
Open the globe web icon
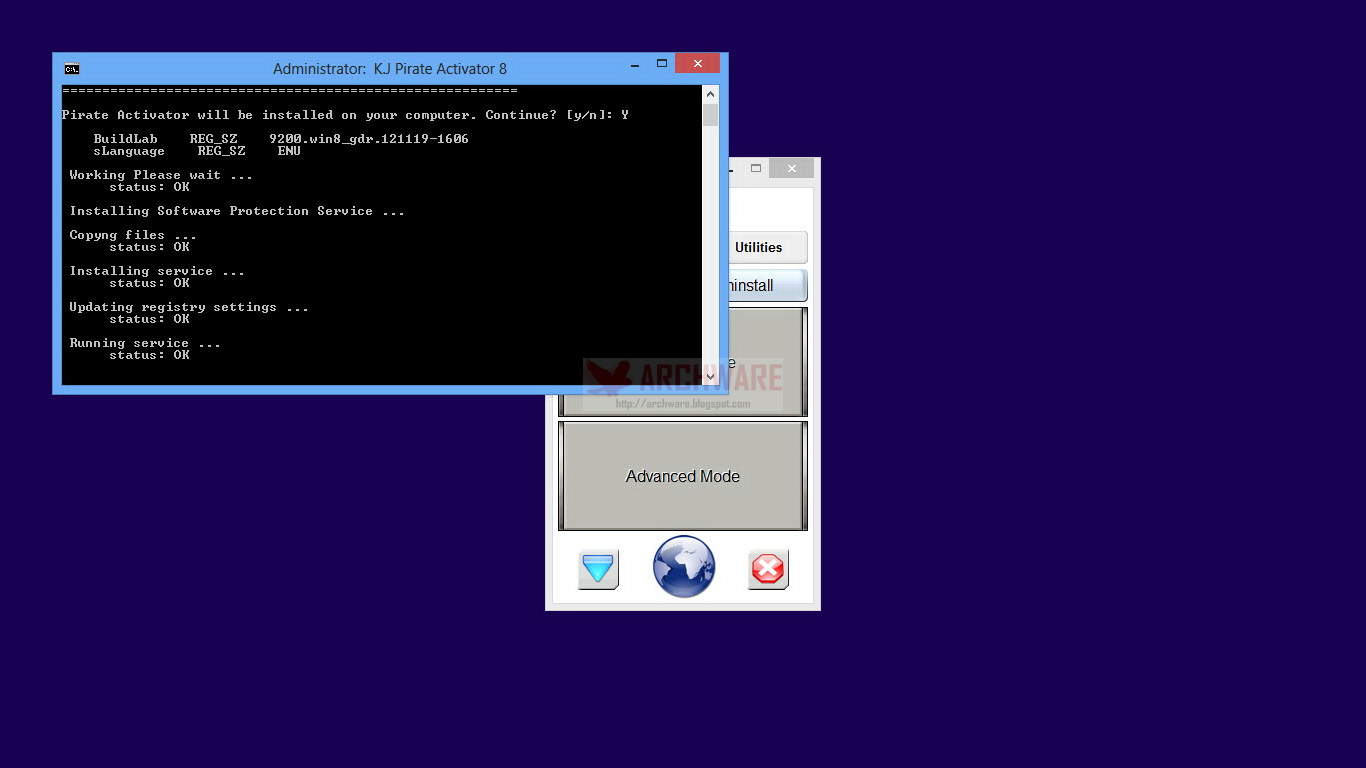click(684, 567)
